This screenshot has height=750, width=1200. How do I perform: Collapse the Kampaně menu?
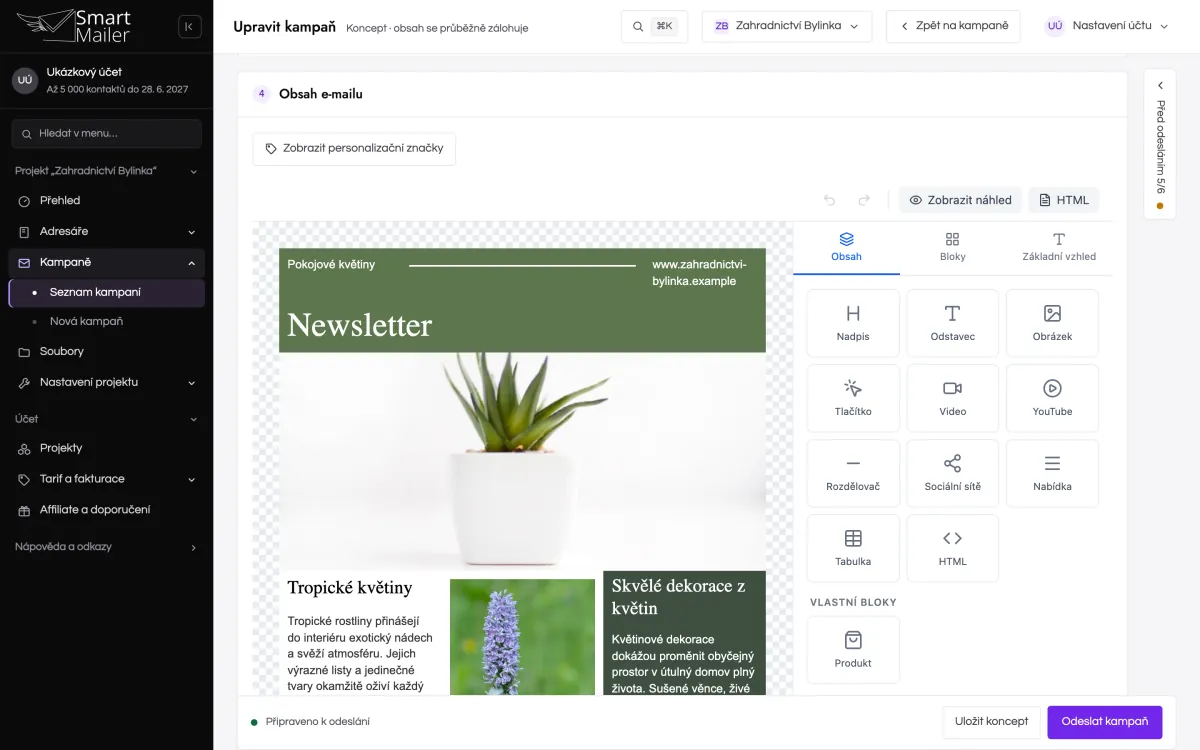click(107, 263)
